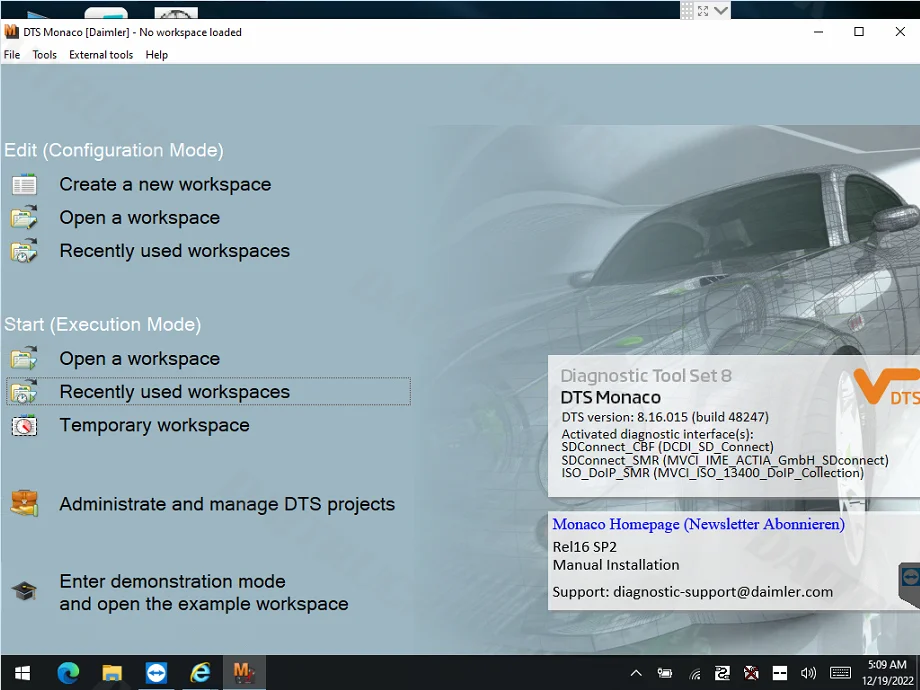Open network wireless tray icon
This screenshot has width=920, height=690.
[x=694, y=674]
